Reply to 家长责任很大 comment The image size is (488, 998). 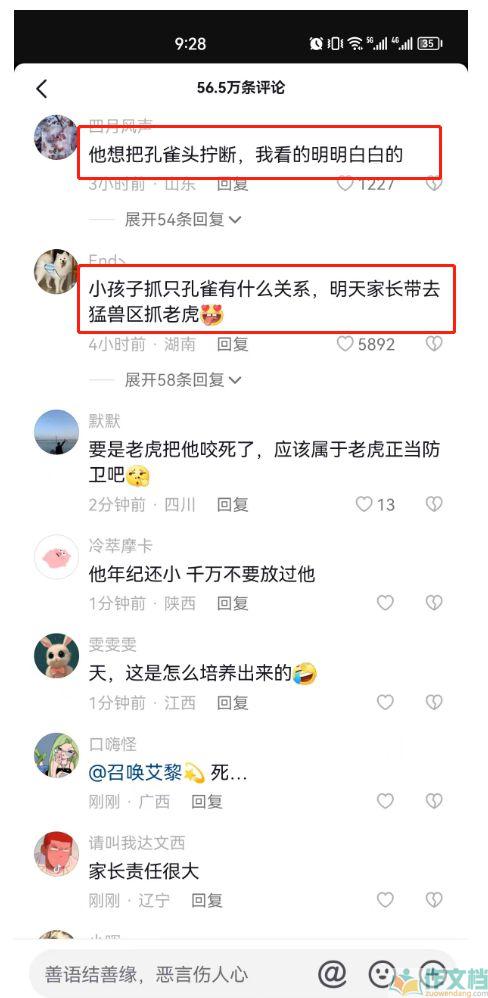207,900
